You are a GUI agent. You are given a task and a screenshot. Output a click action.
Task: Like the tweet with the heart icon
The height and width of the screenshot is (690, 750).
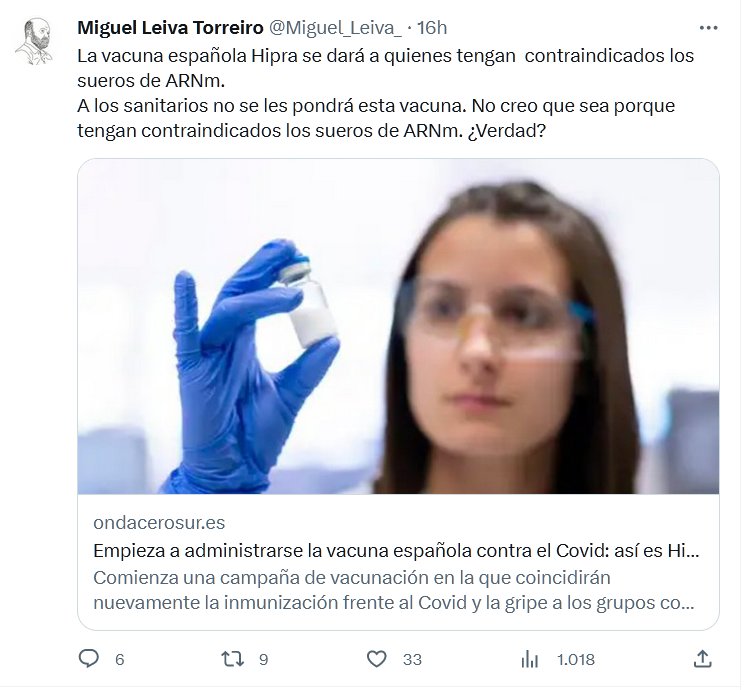(376, 659)
